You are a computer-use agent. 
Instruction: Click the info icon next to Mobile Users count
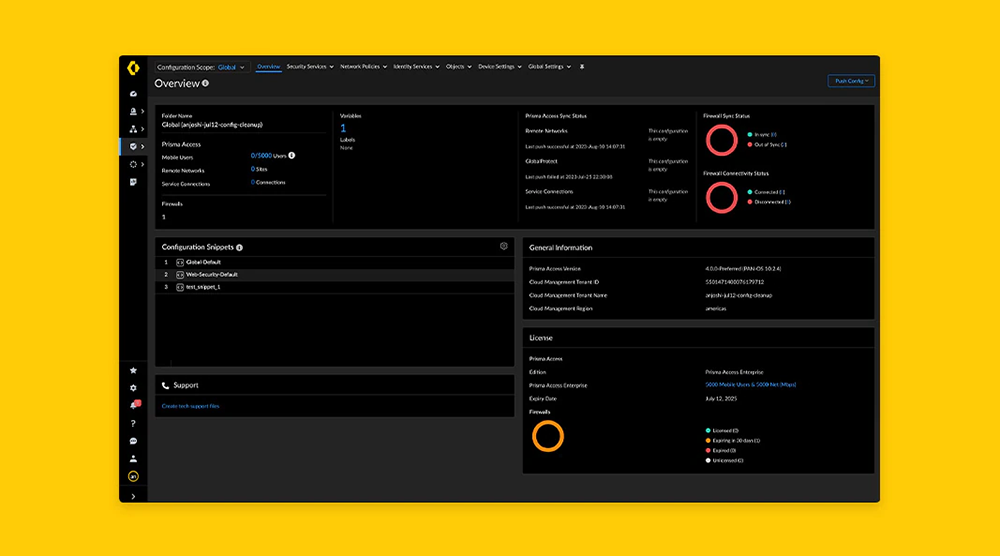291,156
